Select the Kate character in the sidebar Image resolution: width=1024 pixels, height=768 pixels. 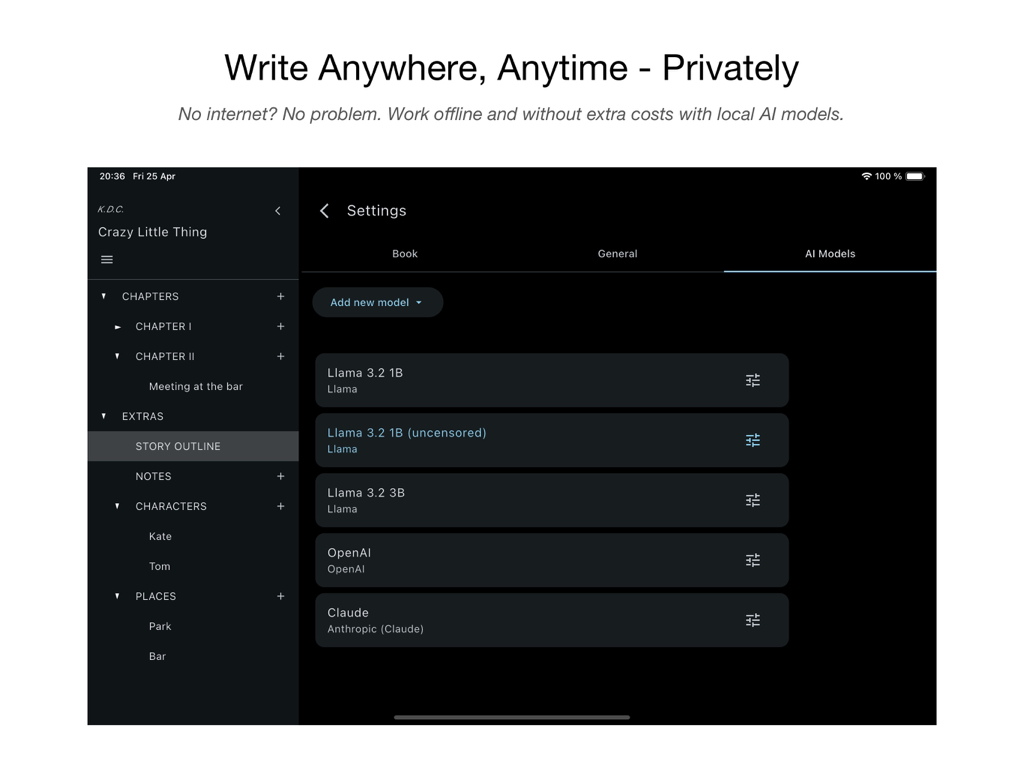click(x=160, y=536)
